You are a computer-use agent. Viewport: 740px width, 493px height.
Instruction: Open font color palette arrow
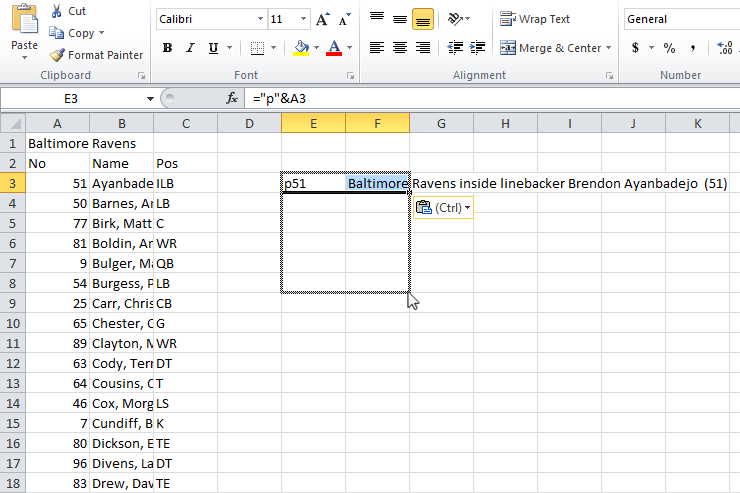[x=349, y=48]
